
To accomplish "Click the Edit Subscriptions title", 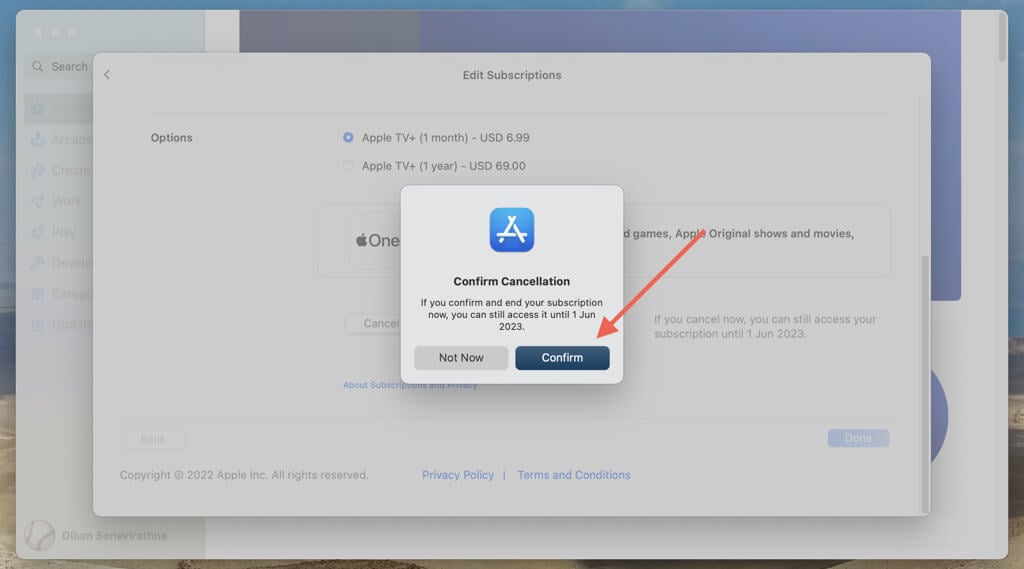I will coord(512,75).
